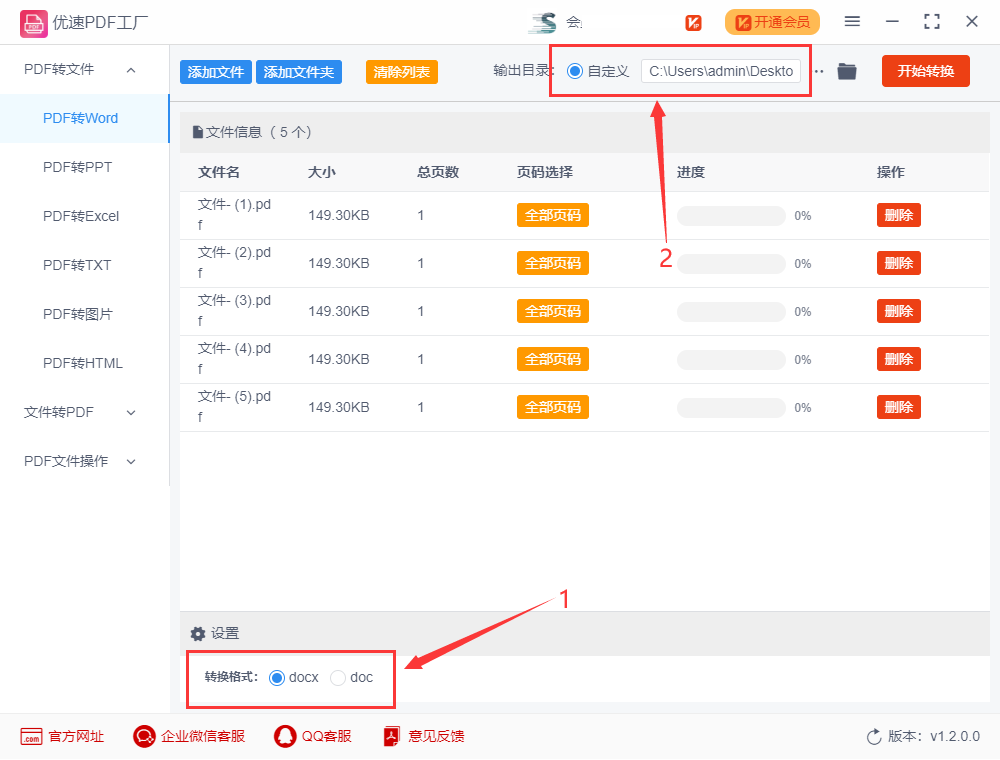Click the 页码选择 column header
This screenshot has height=760, width=1000.
(545, 172)
